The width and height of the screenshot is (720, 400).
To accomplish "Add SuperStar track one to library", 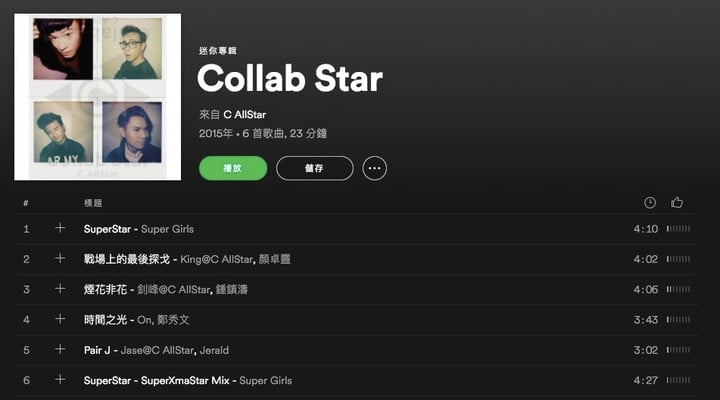I will tap(60, 228).
